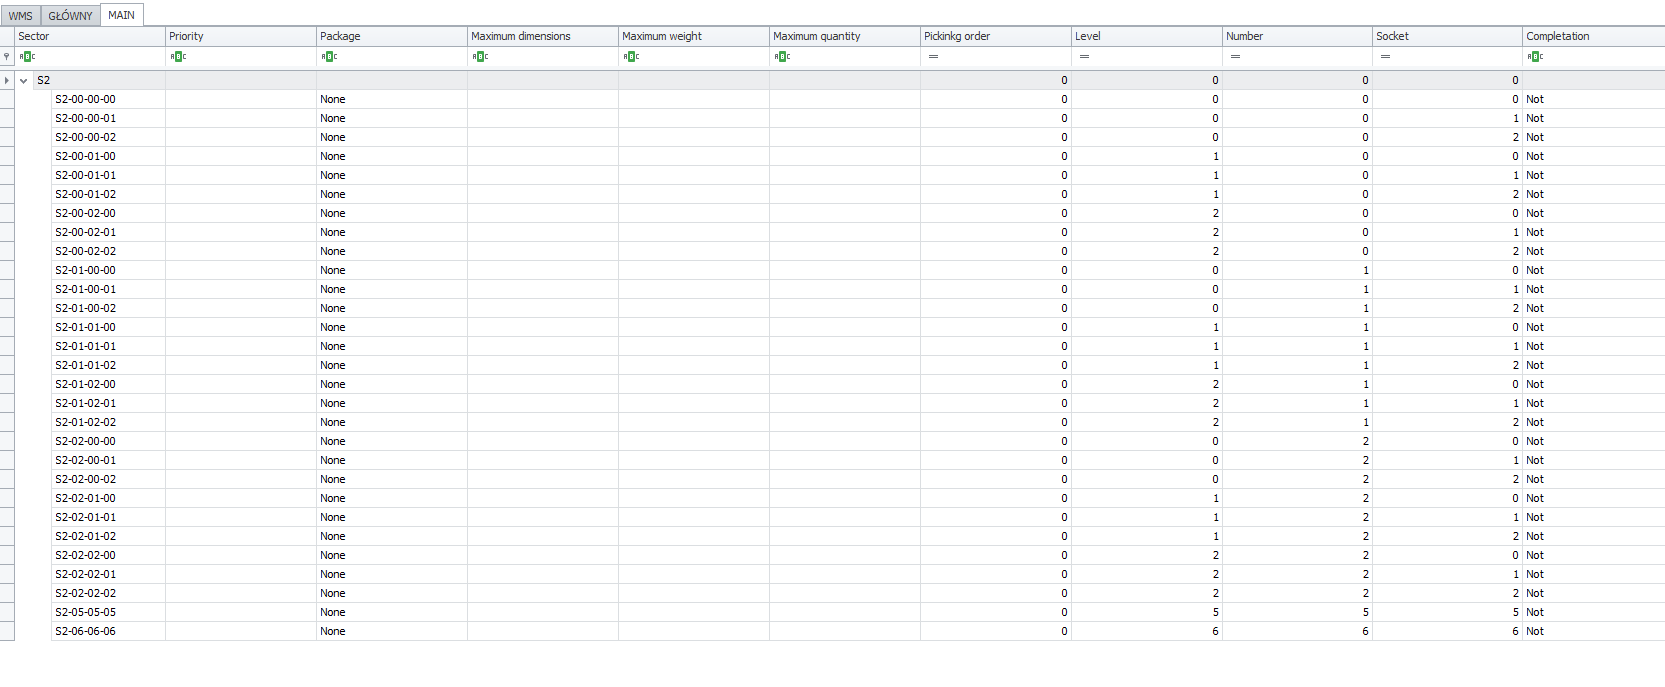The height and width of the screenshot is (687, 1665).
Task: Sort by the Level column header
Action: pos(1147,36)
